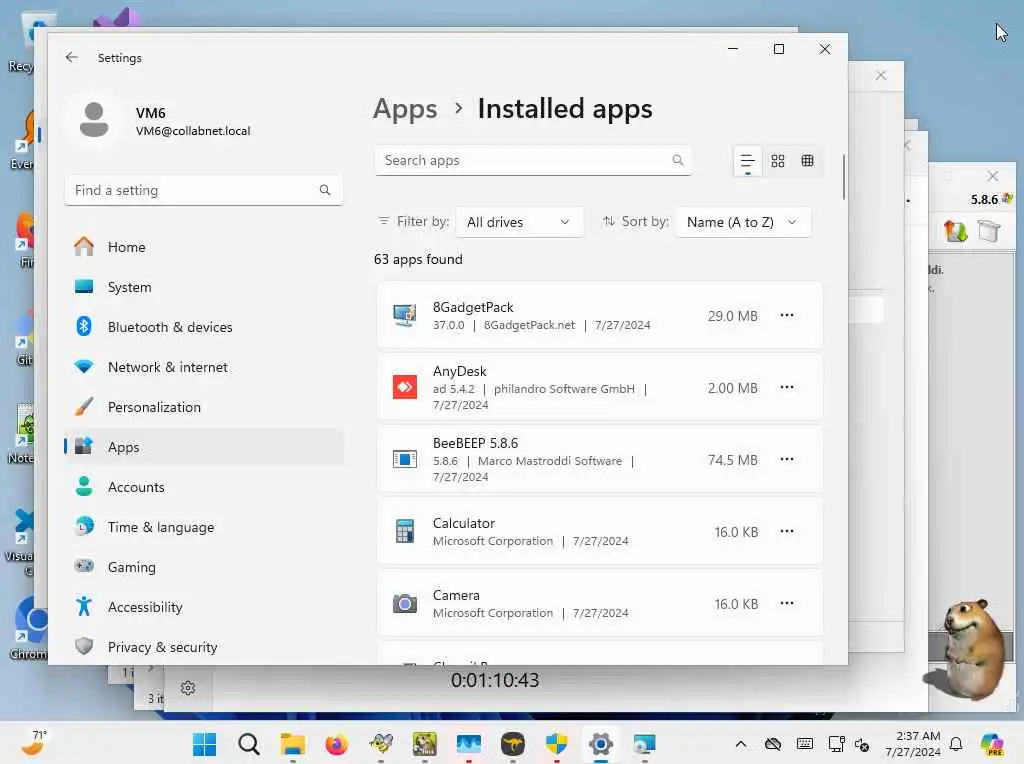Open more options for Camera
Image resolution: width=1024 pixels, height=764 pixels.
(787, 603)
